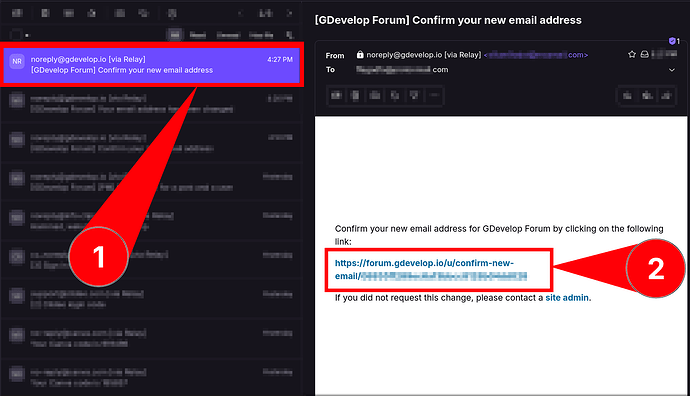The height and width of the screenshot is (396, 690).
Task: Click the Reply icon in message header
Action: tap(628, 95)
